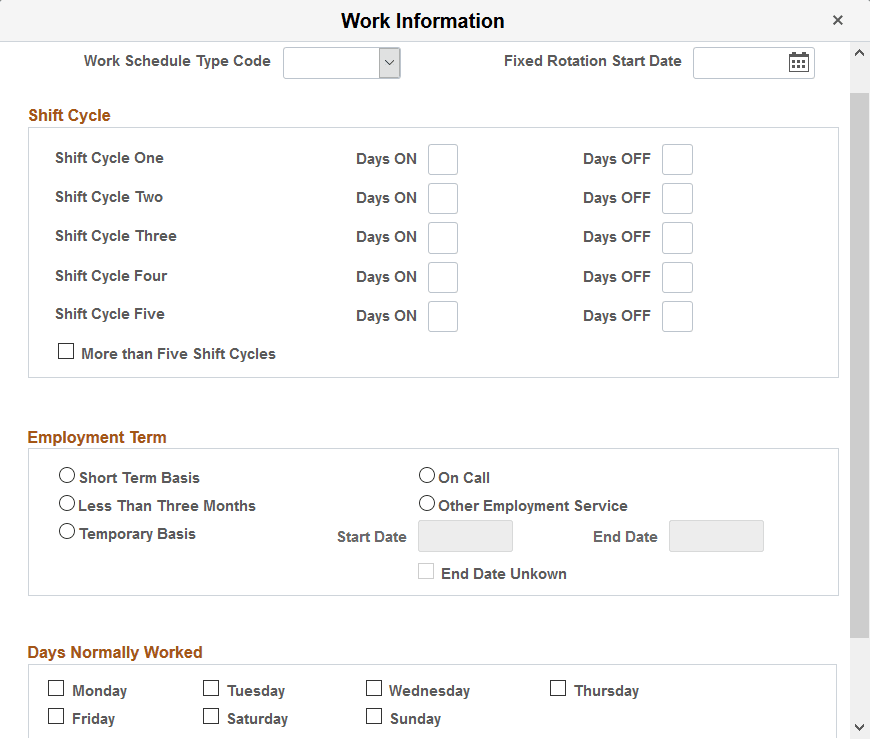Open the Fixed Rotation Start Date calendar picker

pyautogui.click(x=799, y=62)
